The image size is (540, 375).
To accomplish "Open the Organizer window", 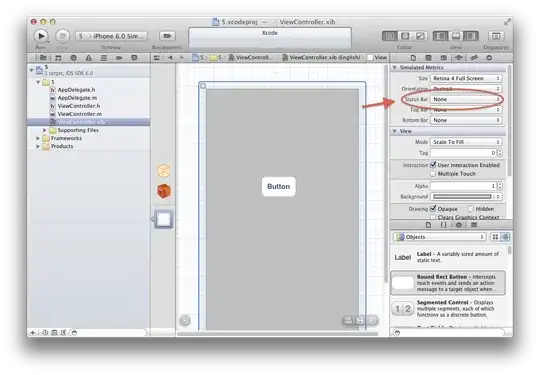I will tap(496, 36).
